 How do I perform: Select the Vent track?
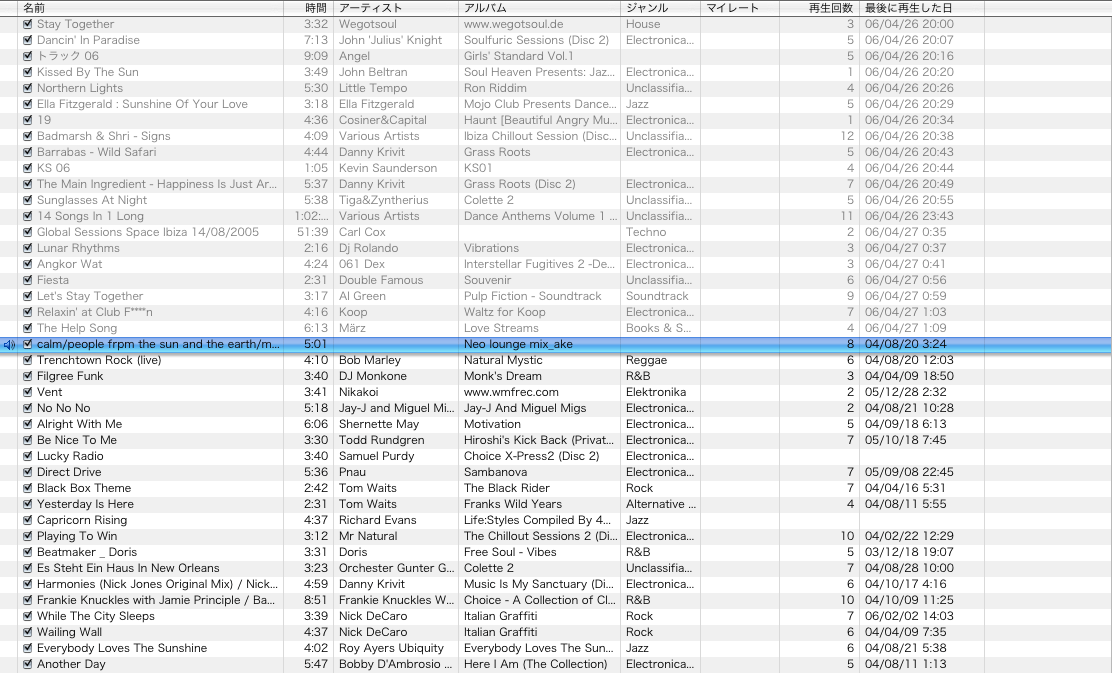coord(50,392)
